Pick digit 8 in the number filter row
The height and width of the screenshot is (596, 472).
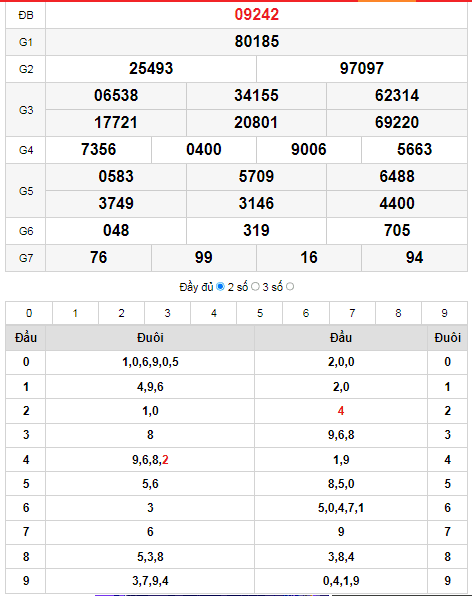pyautogui.click(x=398, y=313)
